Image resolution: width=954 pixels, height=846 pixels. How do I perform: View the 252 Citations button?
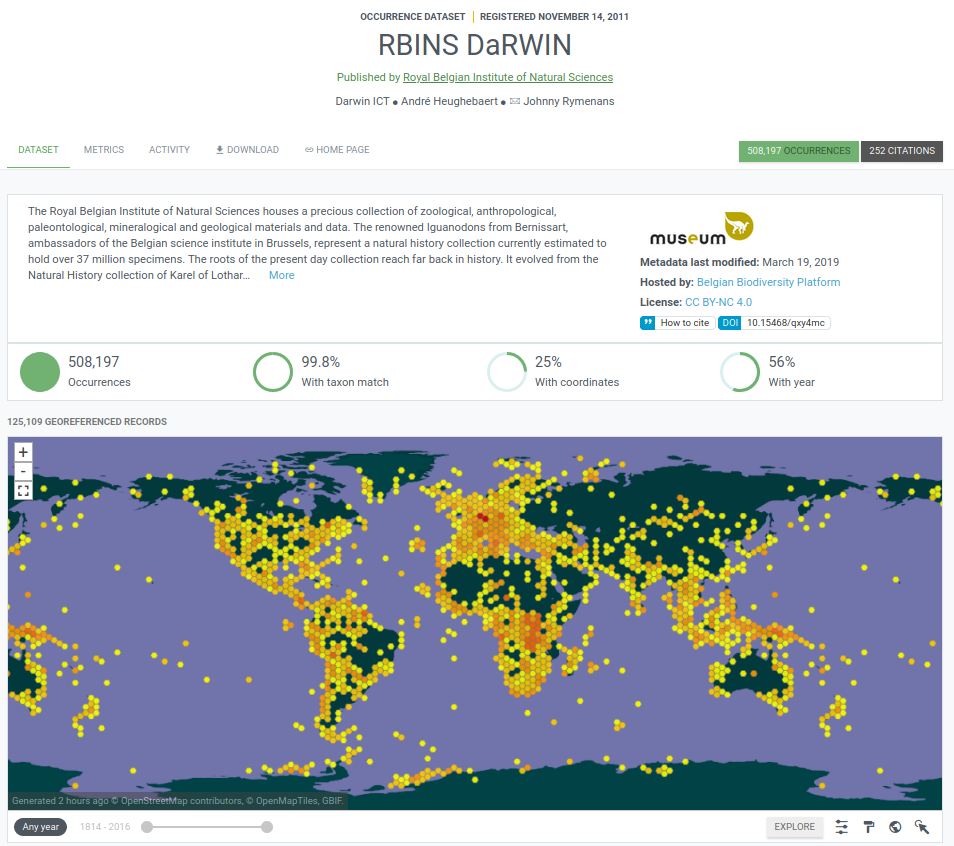(x=901, y=151)
